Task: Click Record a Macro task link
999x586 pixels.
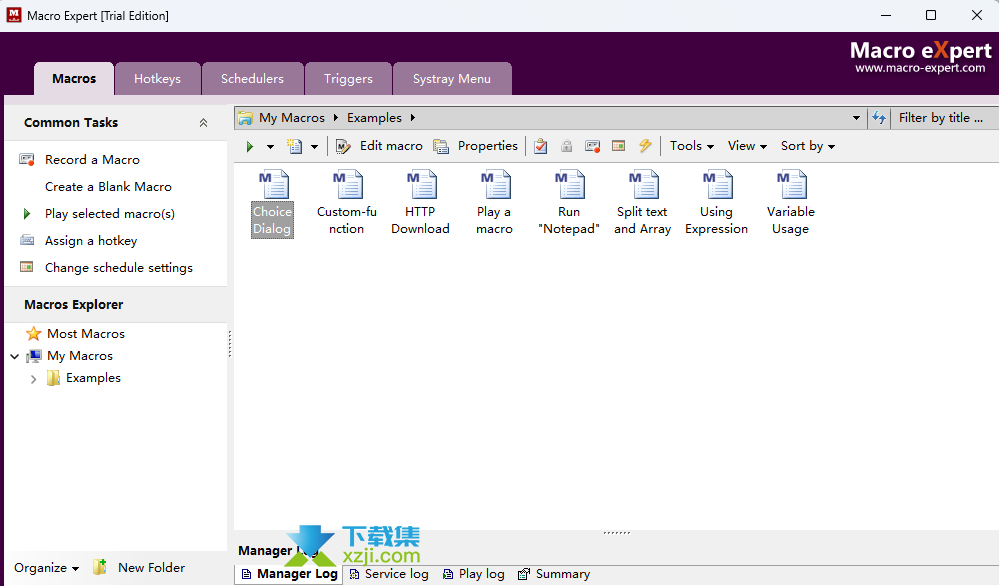Action: [92, 160]
